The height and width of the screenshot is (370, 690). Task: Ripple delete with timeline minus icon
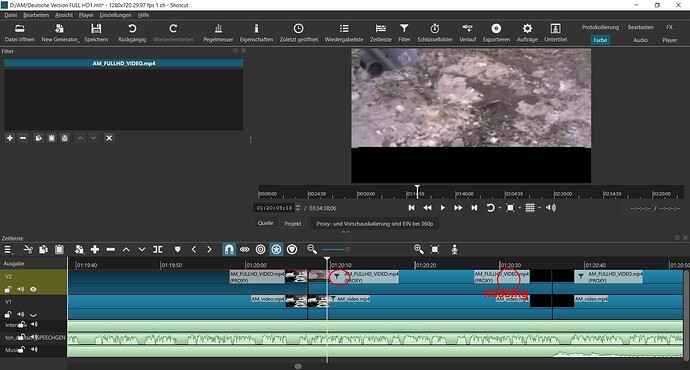tap(110, 249)
